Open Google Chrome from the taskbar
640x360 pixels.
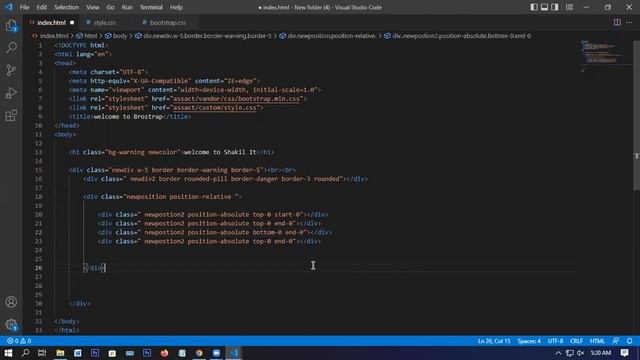(x=199, y=353)
